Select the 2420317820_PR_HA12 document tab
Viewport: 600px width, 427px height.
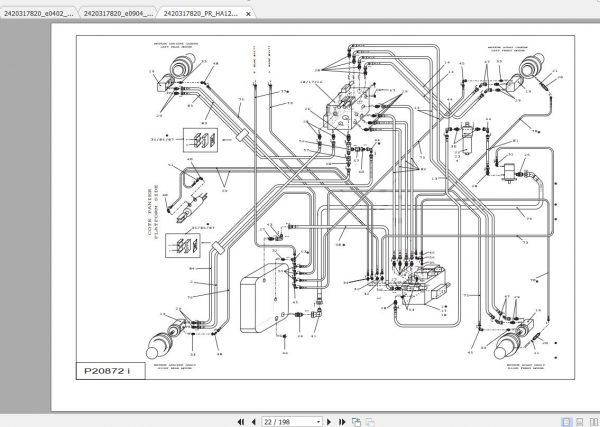[x=201, y=13]
